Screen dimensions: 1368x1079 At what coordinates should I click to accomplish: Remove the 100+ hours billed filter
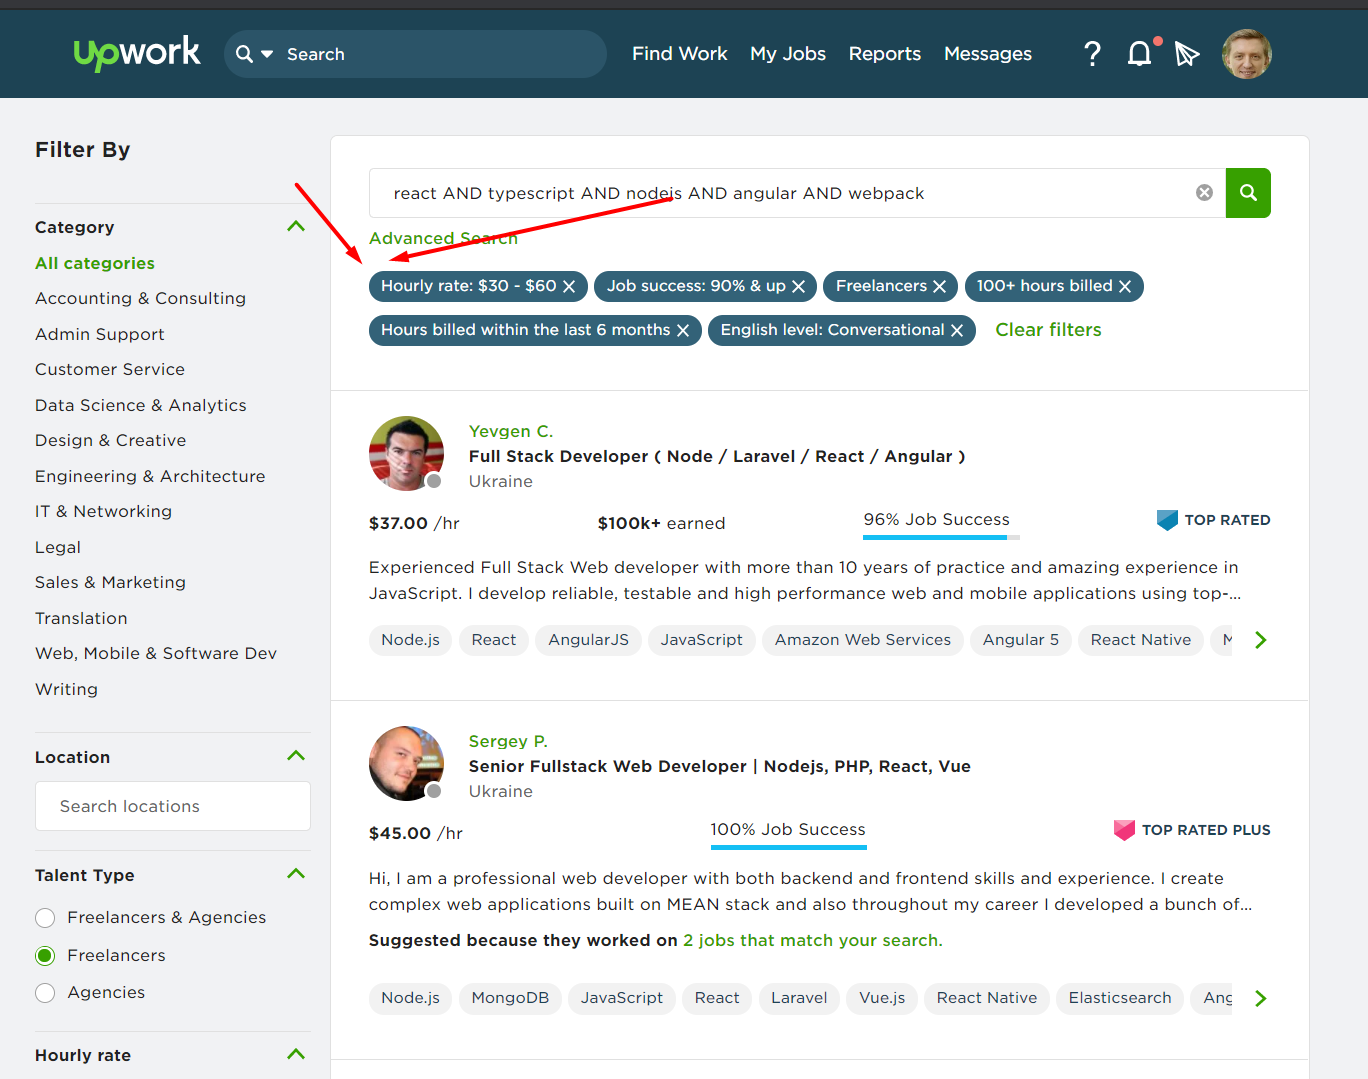[1124, 287]
